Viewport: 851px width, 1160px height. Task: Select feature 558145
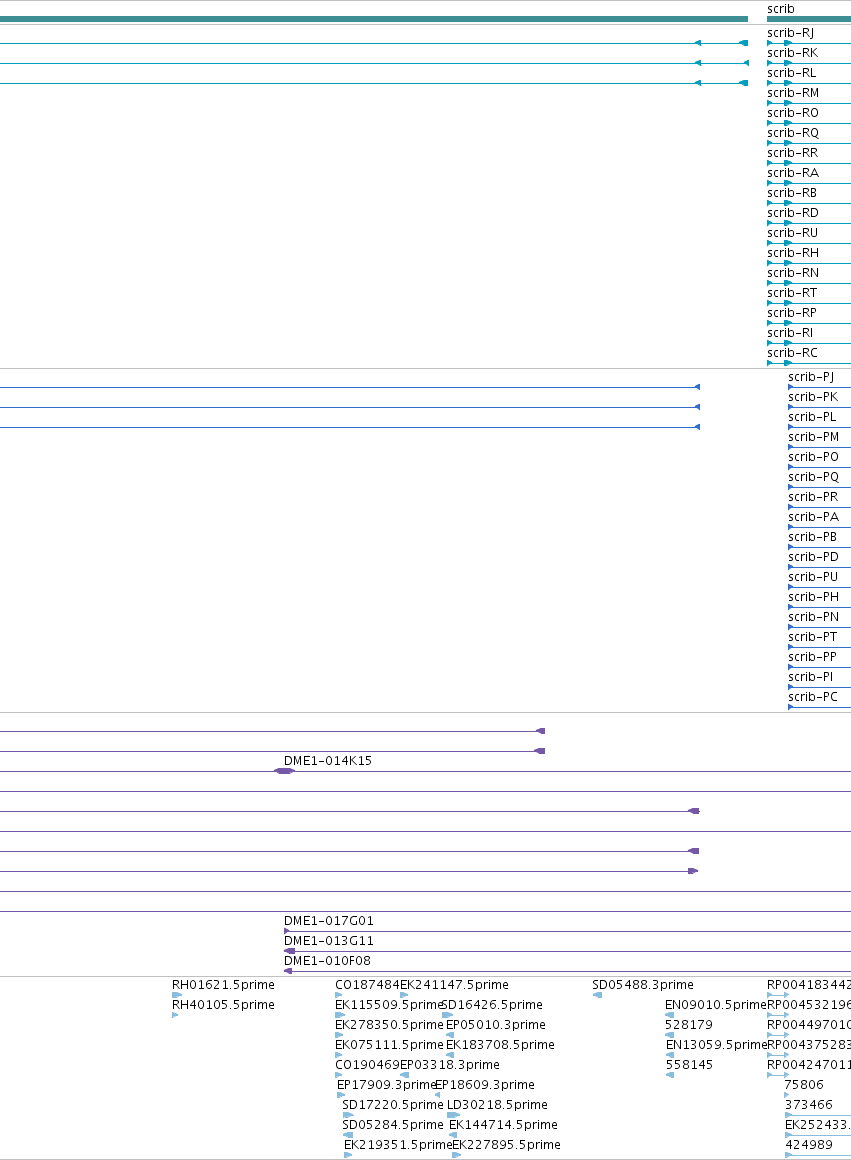689,1065
